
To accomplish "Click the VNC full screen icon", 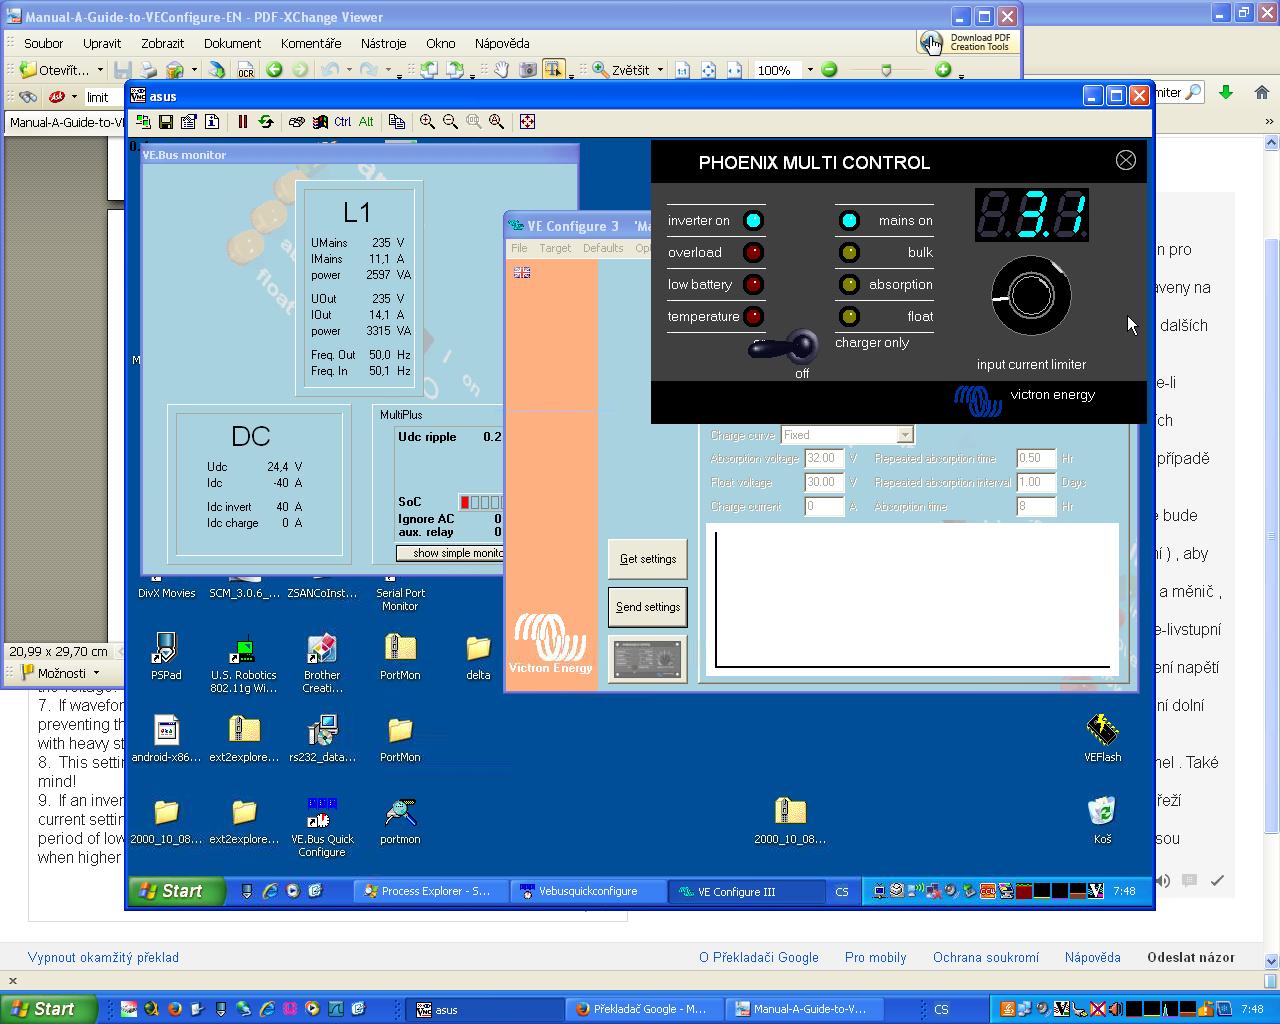I will pos(527,122).
